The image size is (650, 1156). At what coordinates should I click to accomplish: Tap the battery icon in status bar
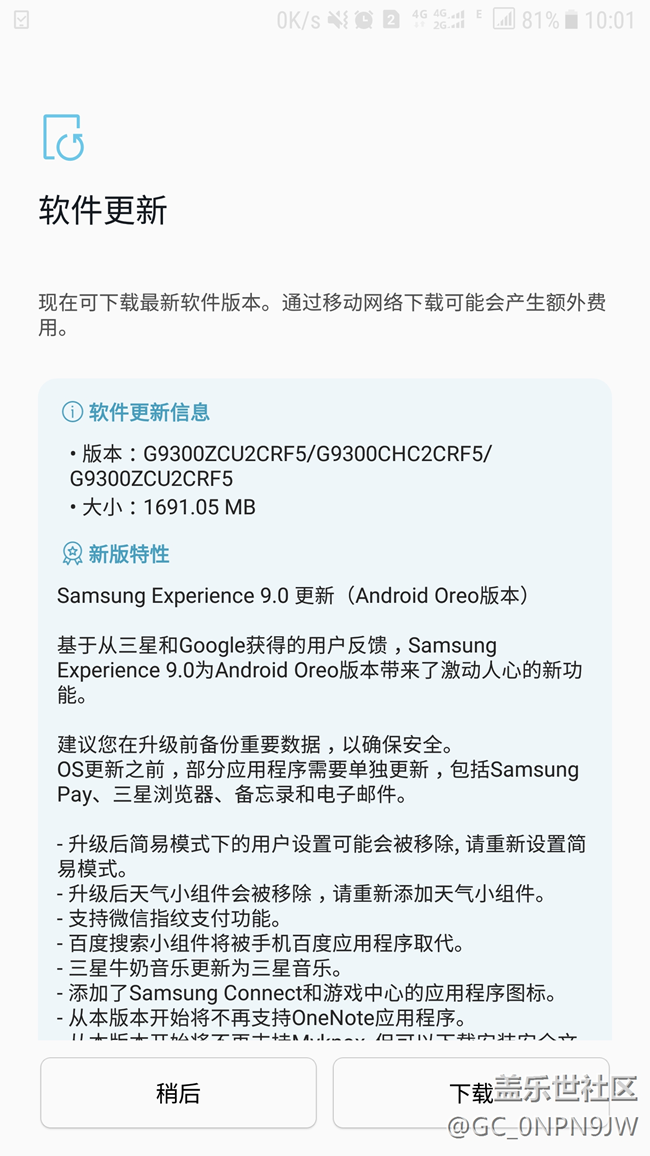(x=570, y=20)
